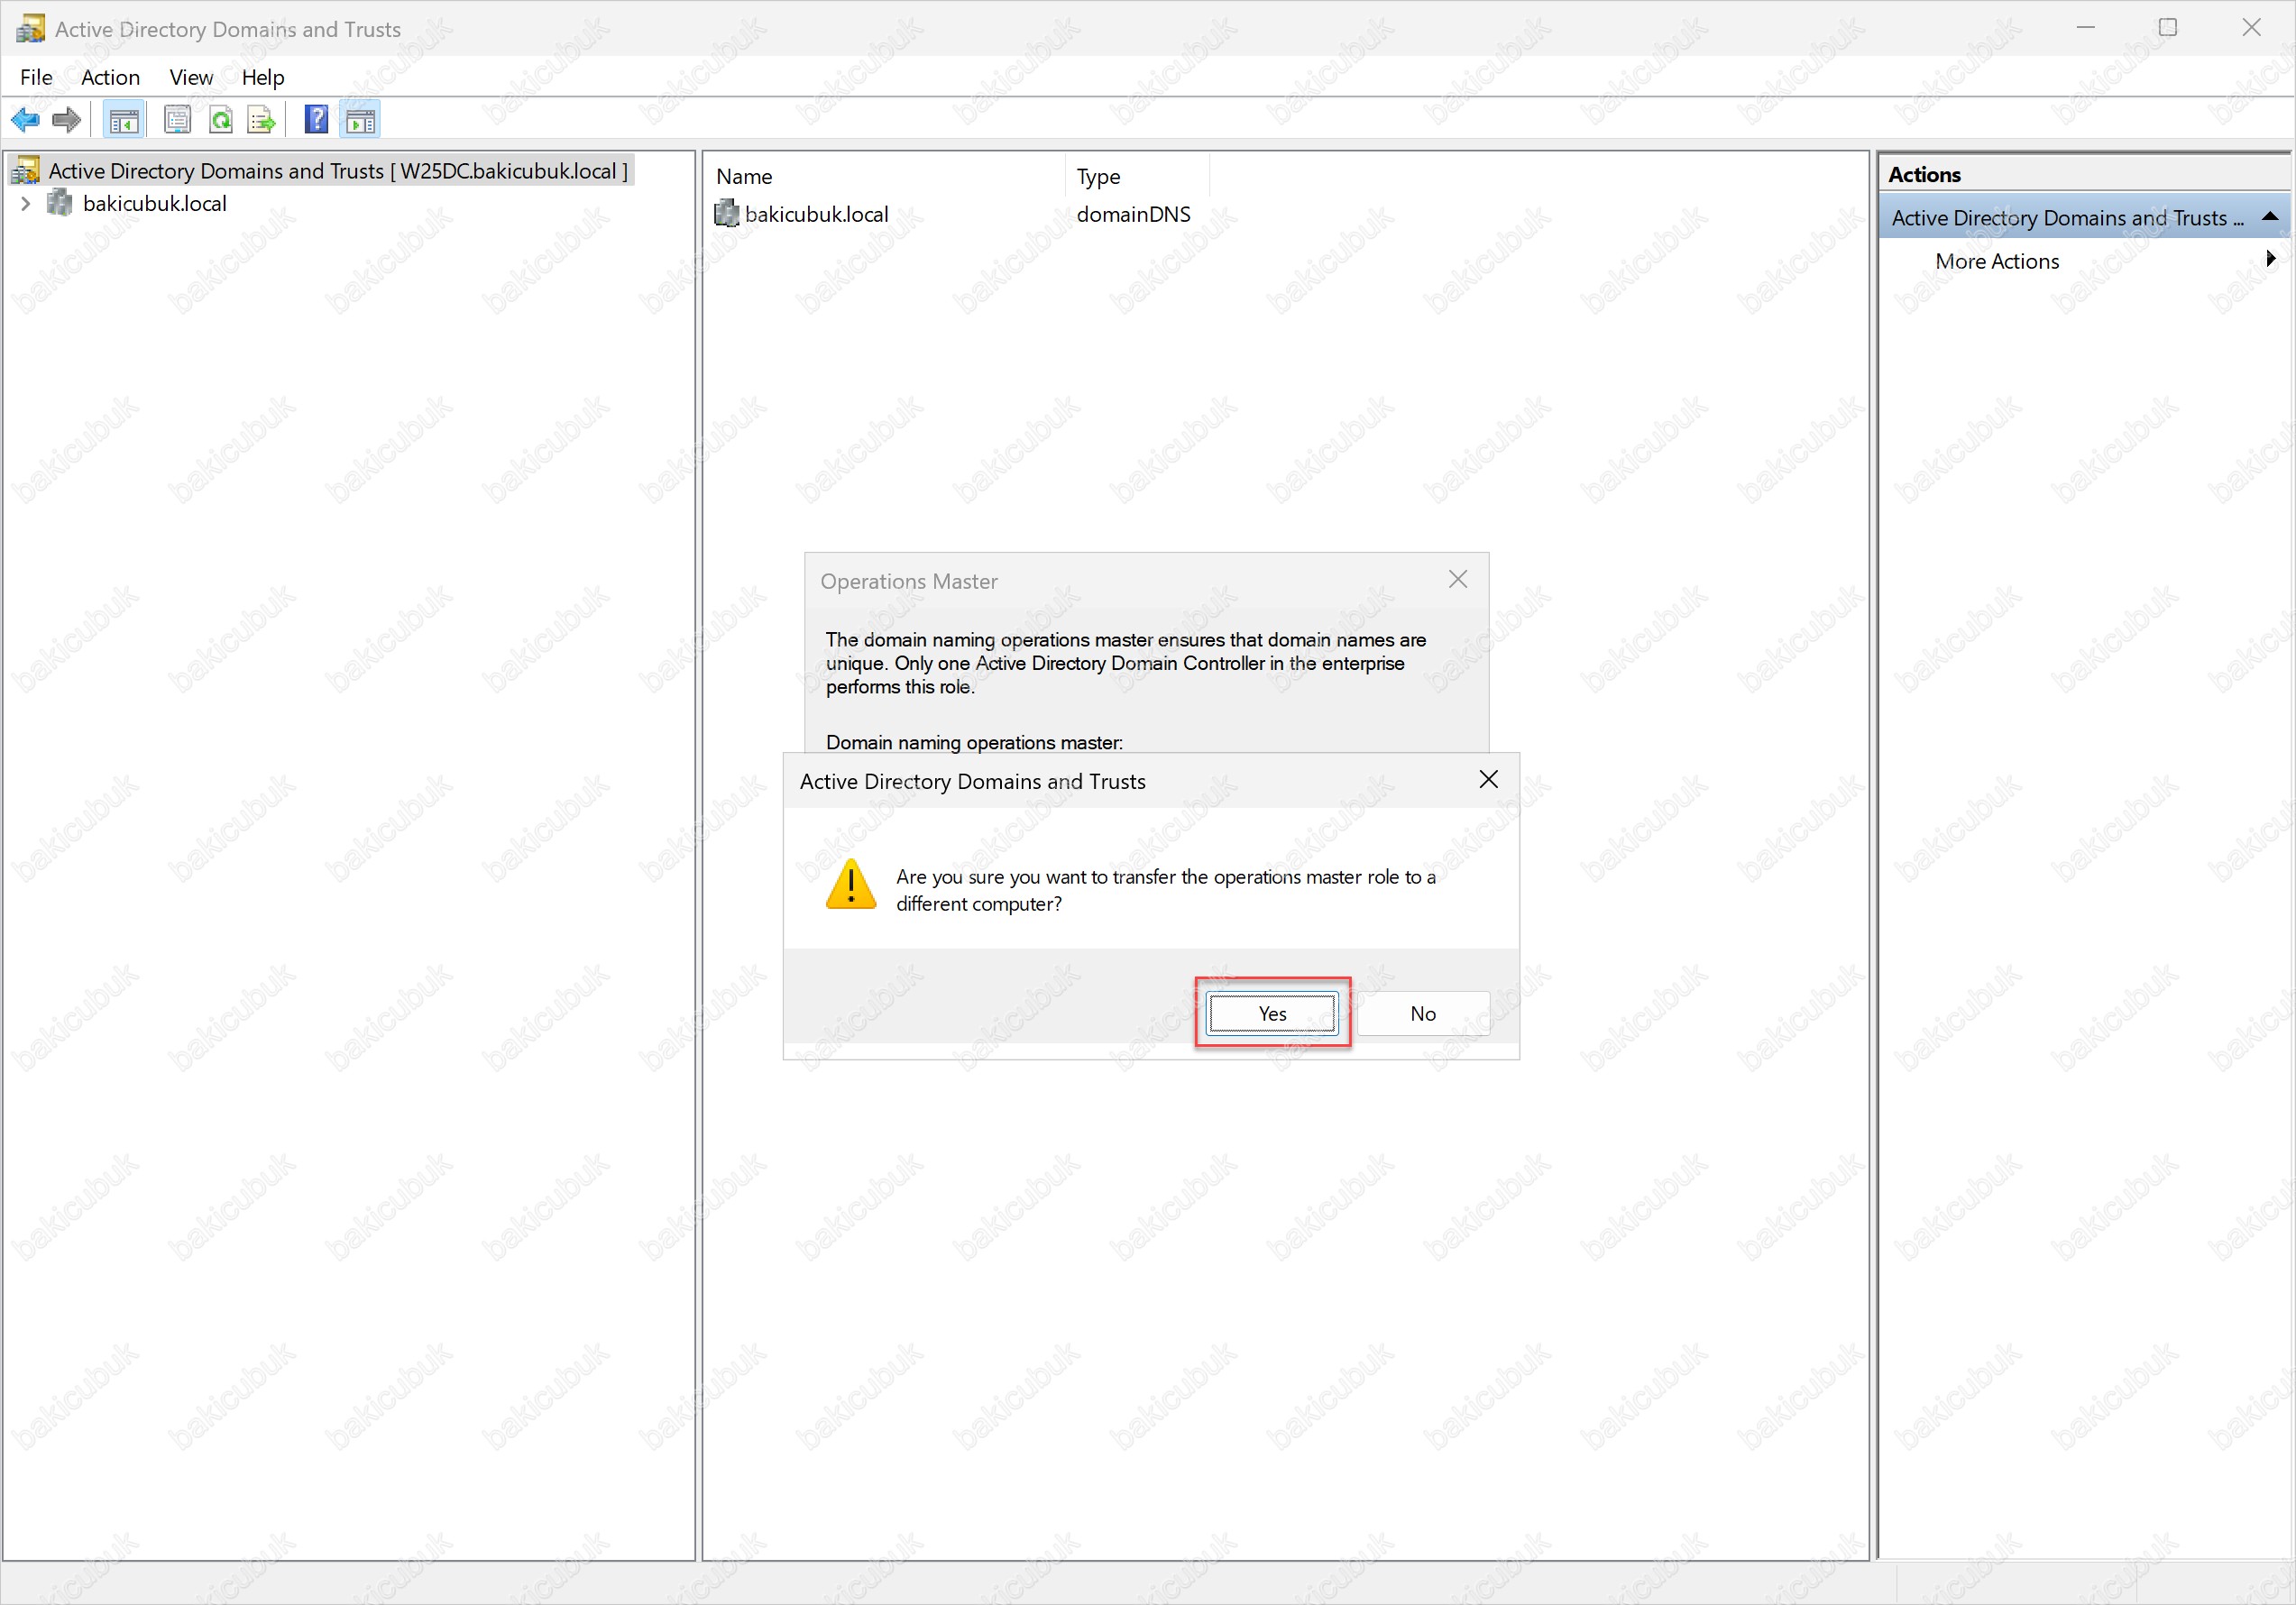Open Help via blue question mark icon

tap(316, 120)
